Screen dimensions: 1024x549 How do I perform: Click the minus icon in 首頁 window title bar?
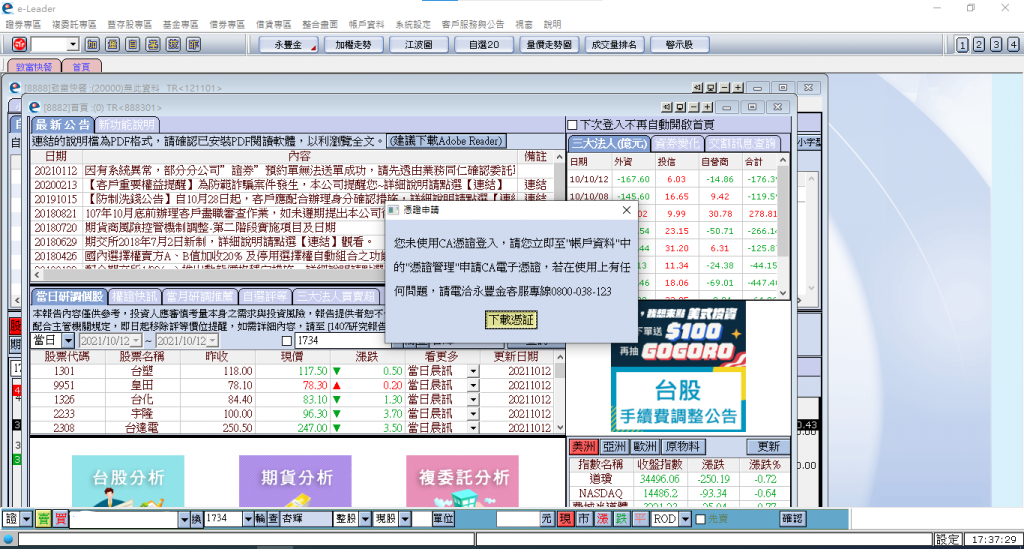(x=694, y=107)
